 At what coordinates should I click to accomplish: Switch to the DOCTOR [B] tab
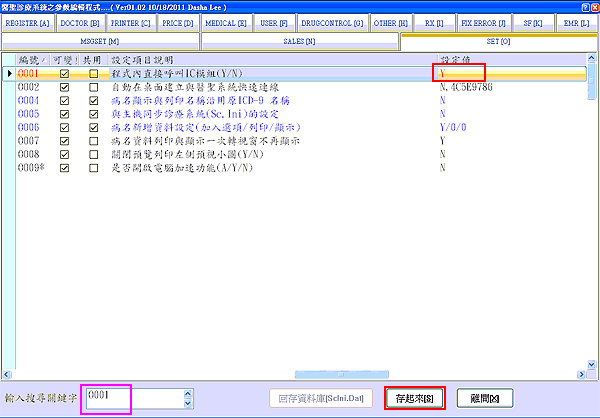point(79,21)
